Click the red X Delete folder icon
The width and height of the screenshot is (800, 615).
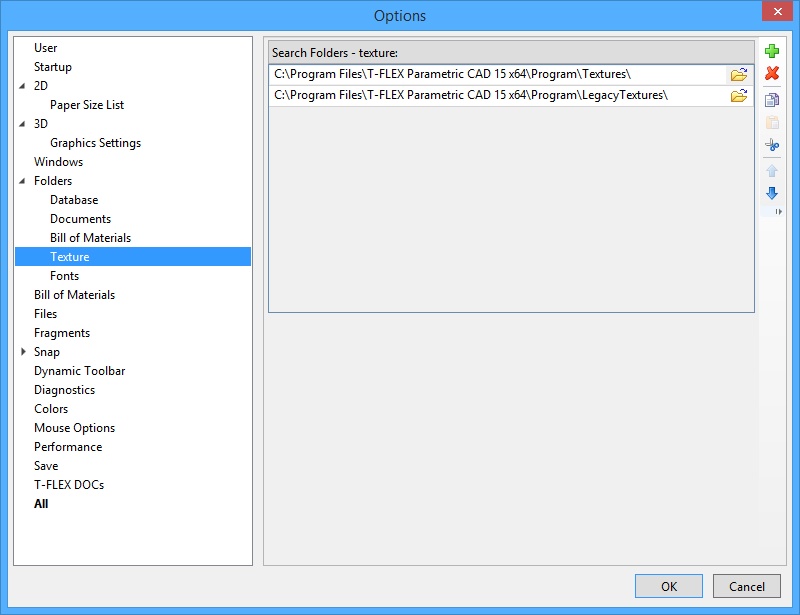[771, 74]
